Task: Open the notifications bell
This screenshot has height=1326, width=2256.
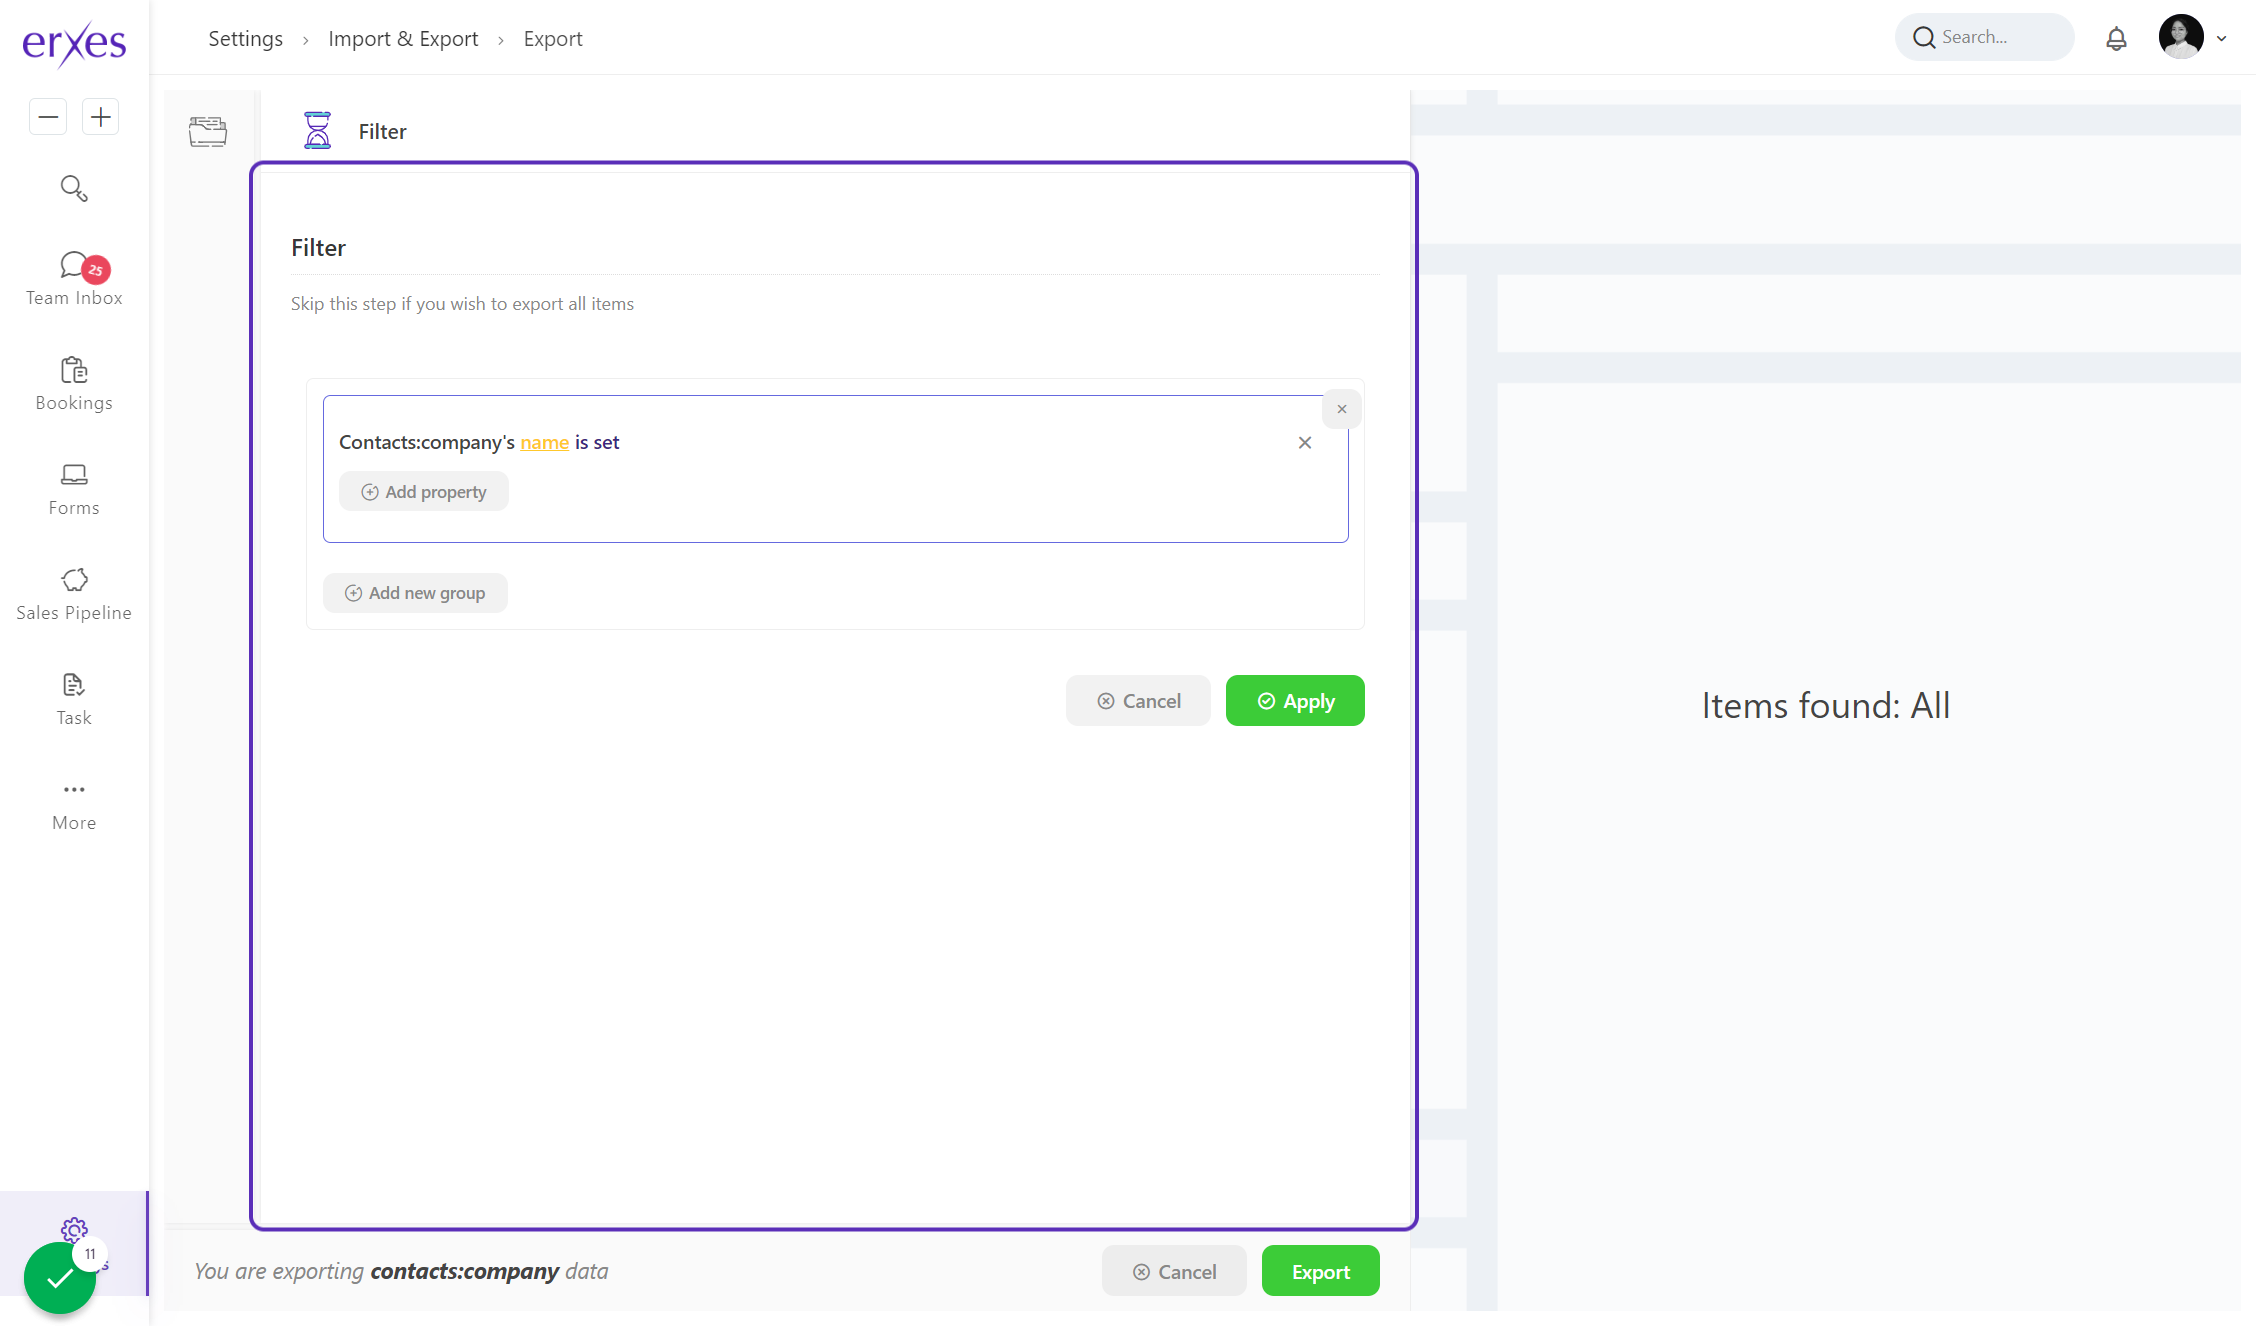Action: tap(2116, 38)
